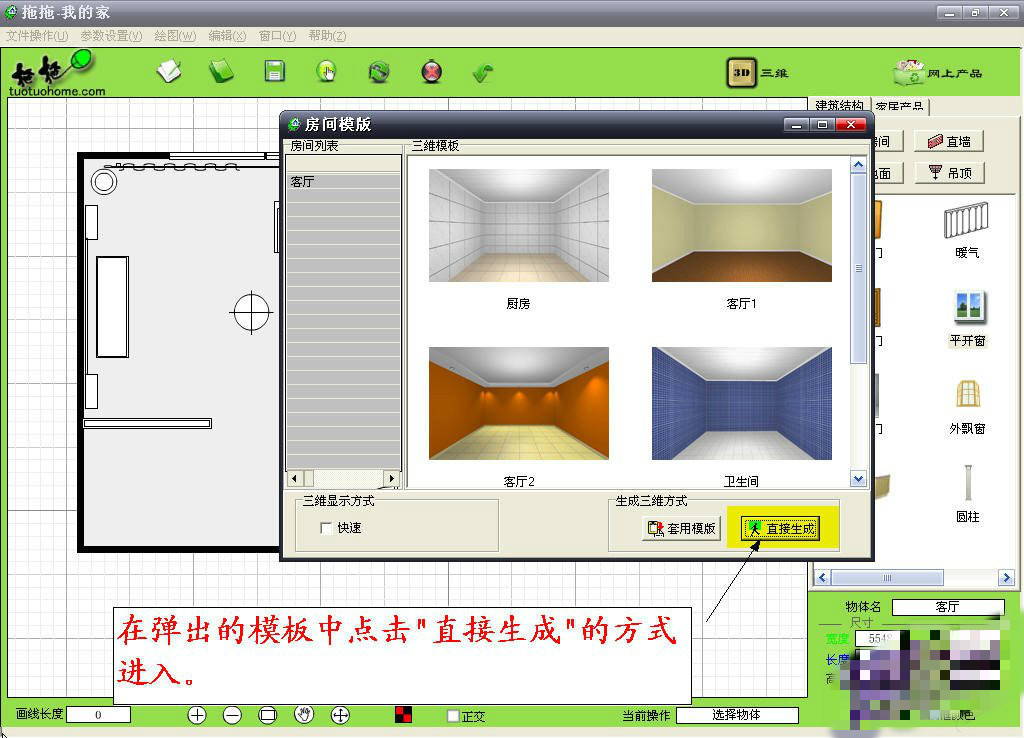Click the red X delete toolbar icon
The height and width of the screenshot is (738, 1024).
(x=432, y=71)
